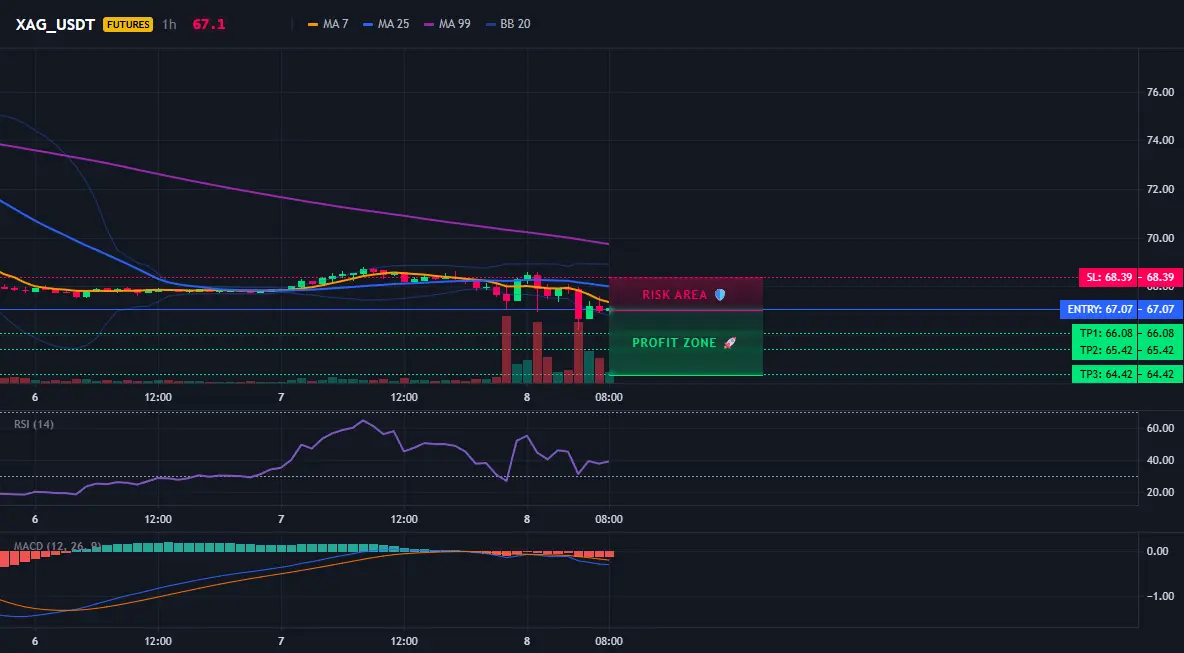
Task: Click the 60.00 RSI axis value
Action: (x=1161, y=428)
